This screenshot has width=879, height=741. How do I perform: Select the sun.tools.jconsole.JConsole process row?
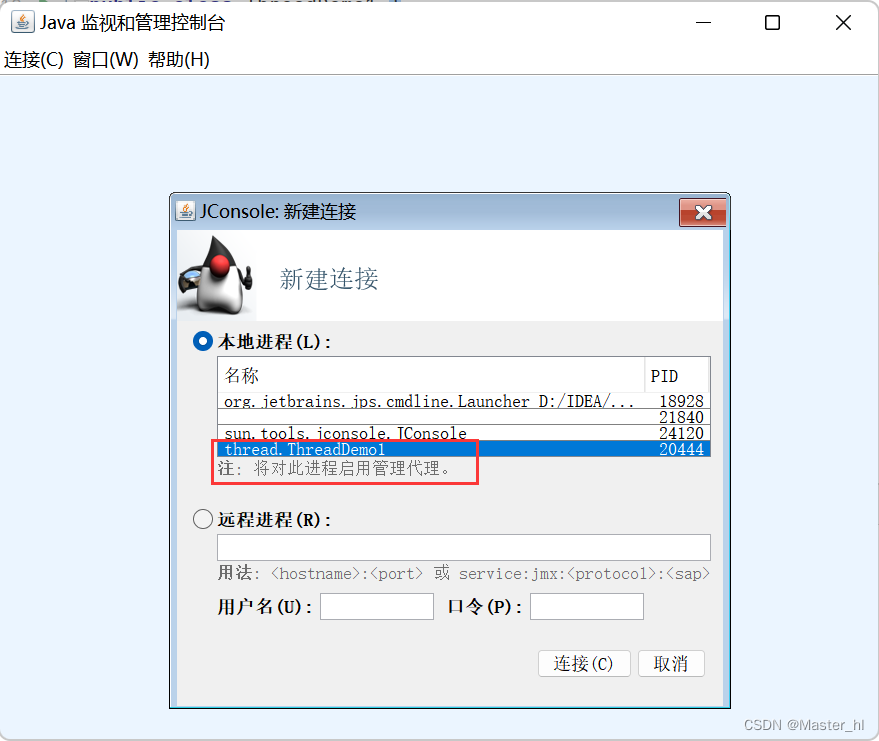tap(464, 433)
